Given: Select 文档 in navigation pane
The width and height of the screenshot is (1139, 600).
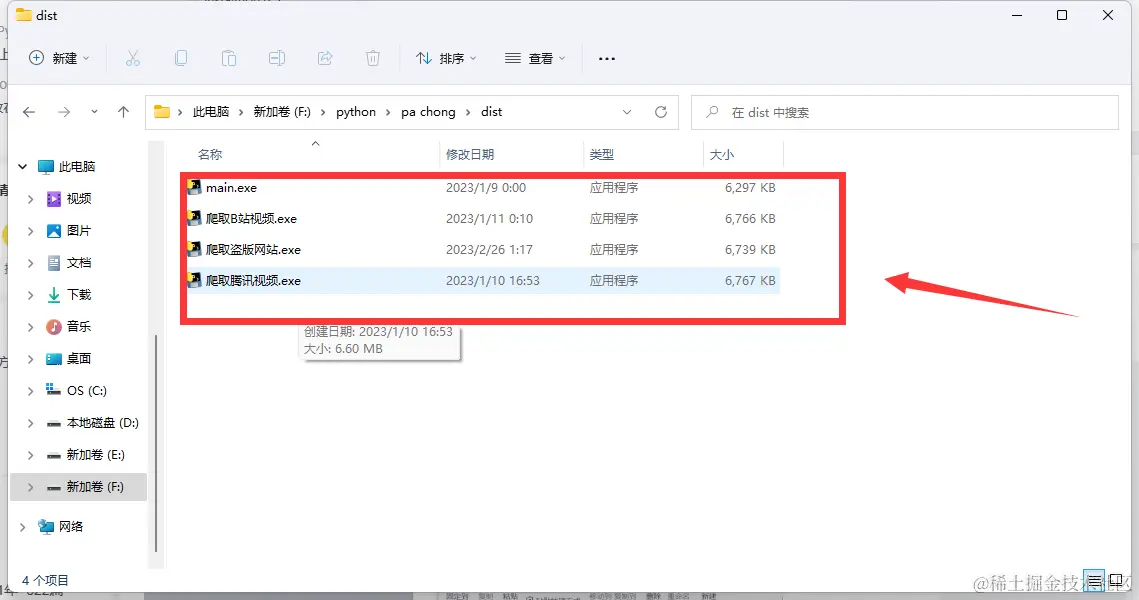Looking at the screenshot, I should pos(78,262).
